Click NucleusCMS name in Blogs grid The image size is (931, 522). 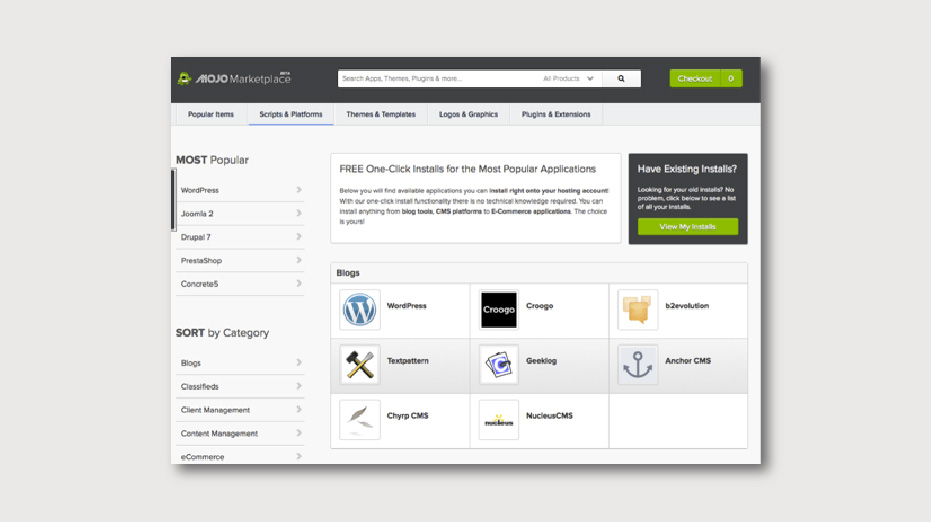coord(549,416)
